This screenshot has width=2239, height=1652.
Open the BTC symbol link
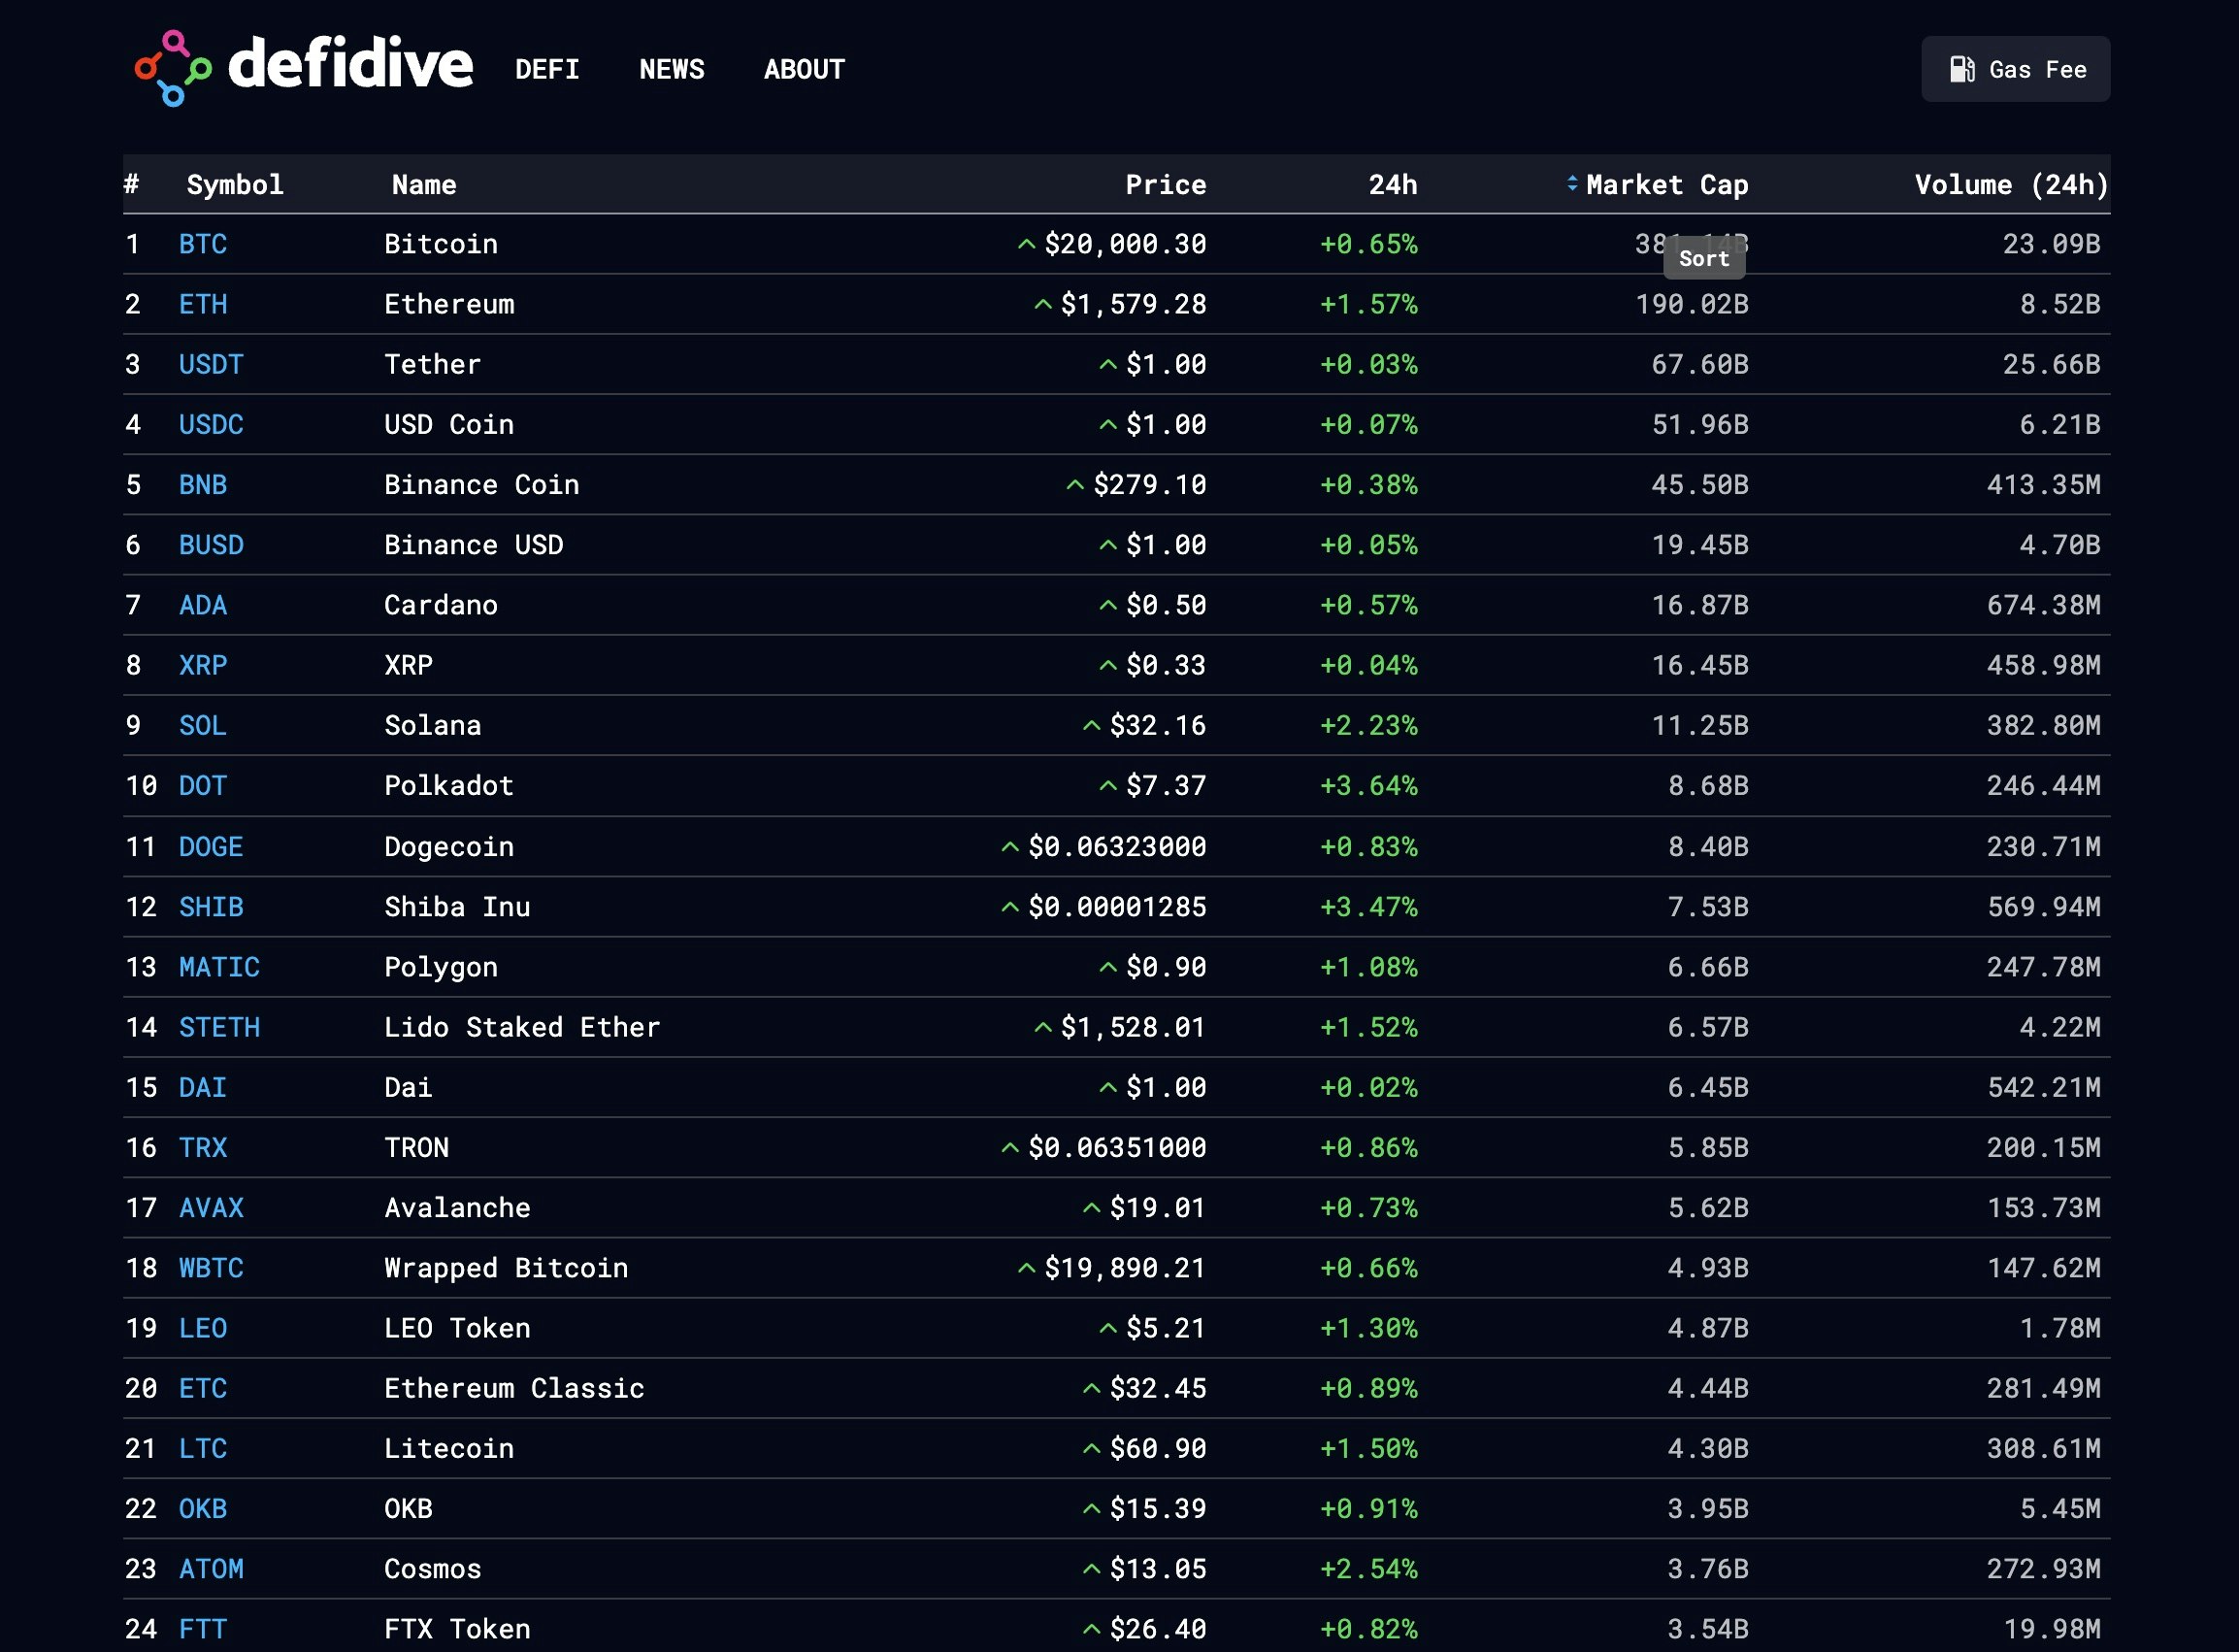pos(203,244)
